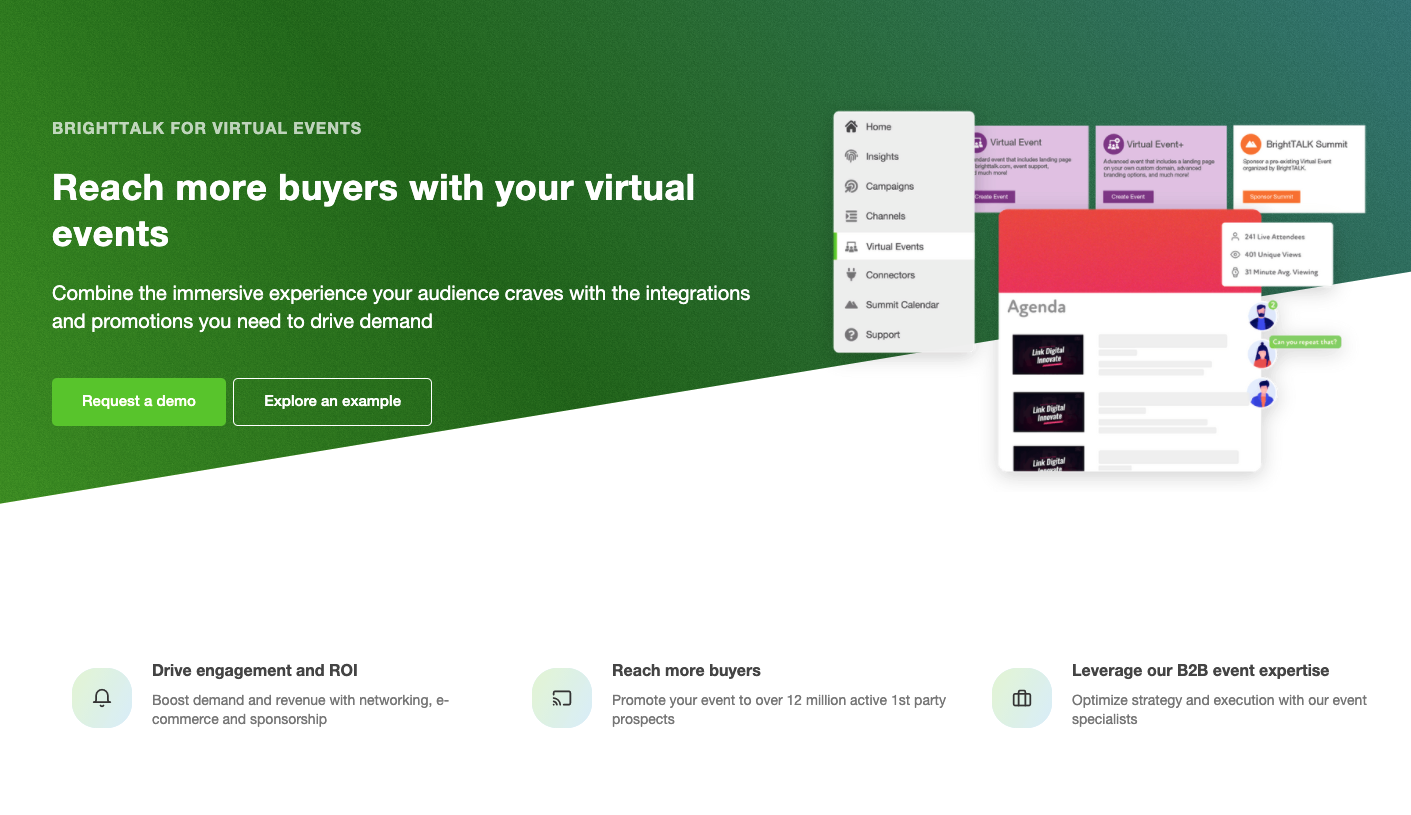Click the Request a demo button
This screenshot has width=1411, height=815.
[139, 401]
